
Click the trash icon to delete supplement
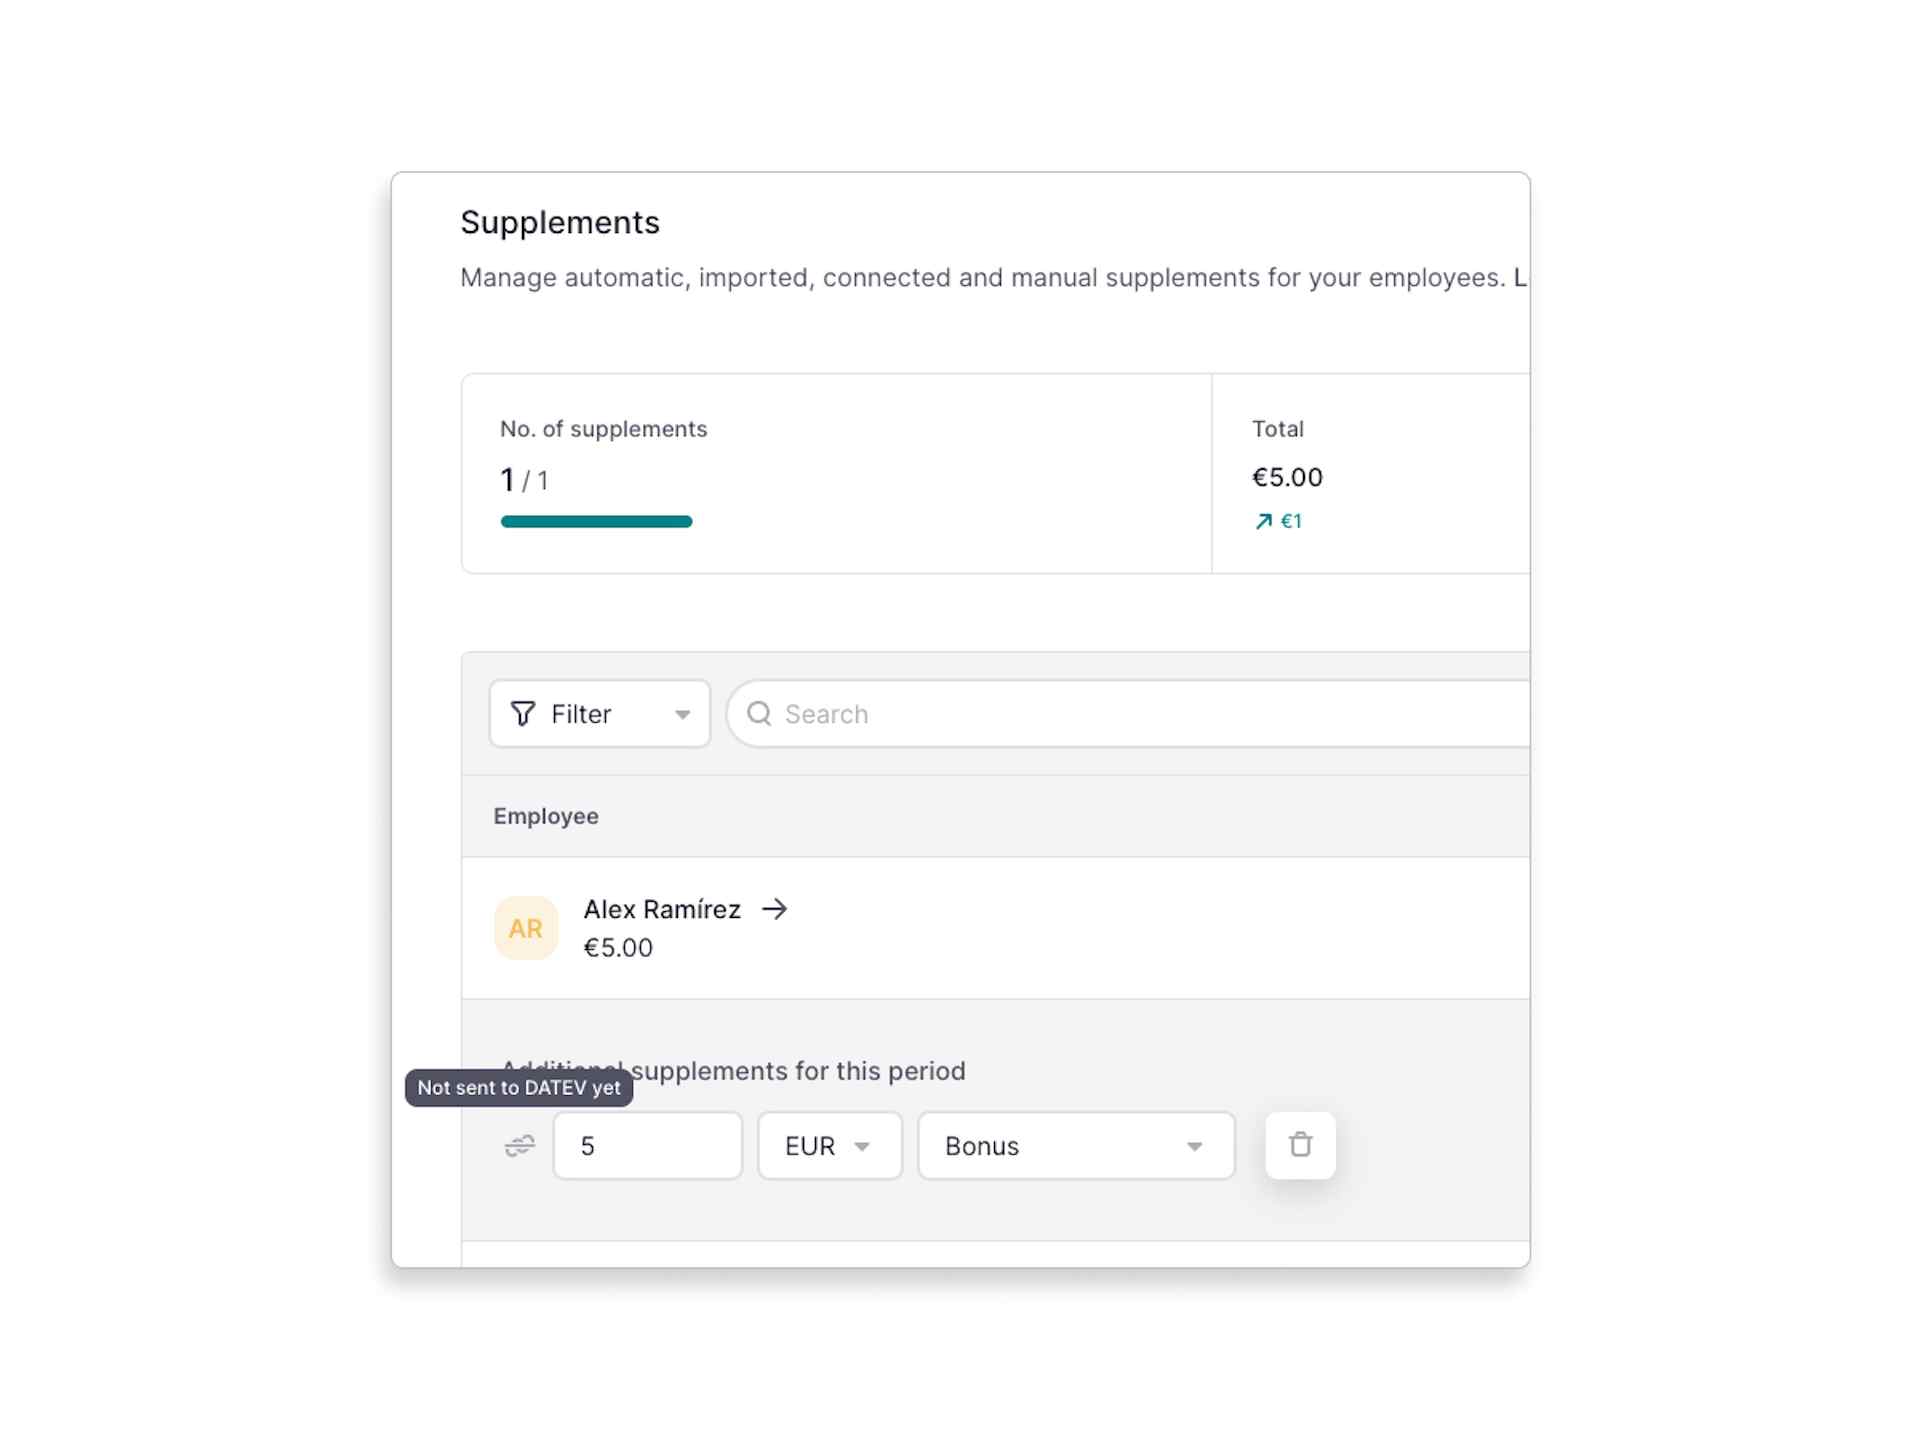pos(1299,1145)
